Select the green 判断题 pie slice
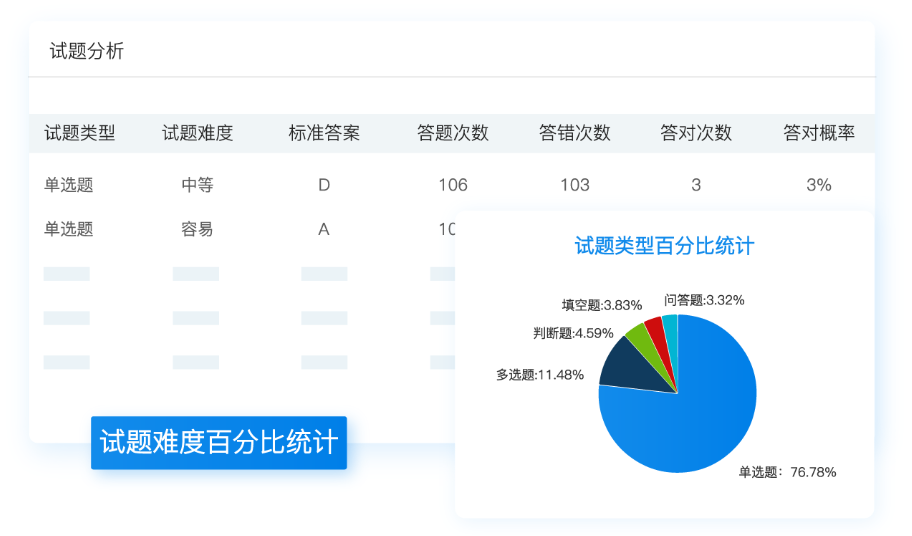Image resolution: width=912 pixels, height=536 pixels. tap(644, 341)
